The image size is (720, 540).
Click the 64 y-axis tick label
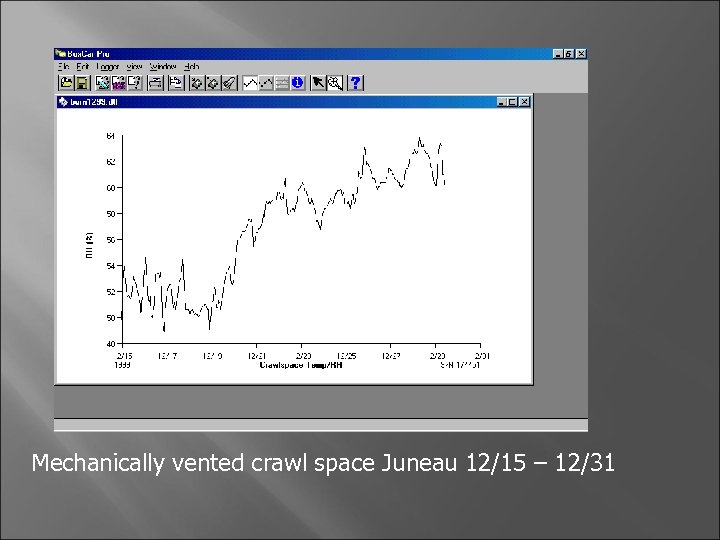(x=111, y=136)
